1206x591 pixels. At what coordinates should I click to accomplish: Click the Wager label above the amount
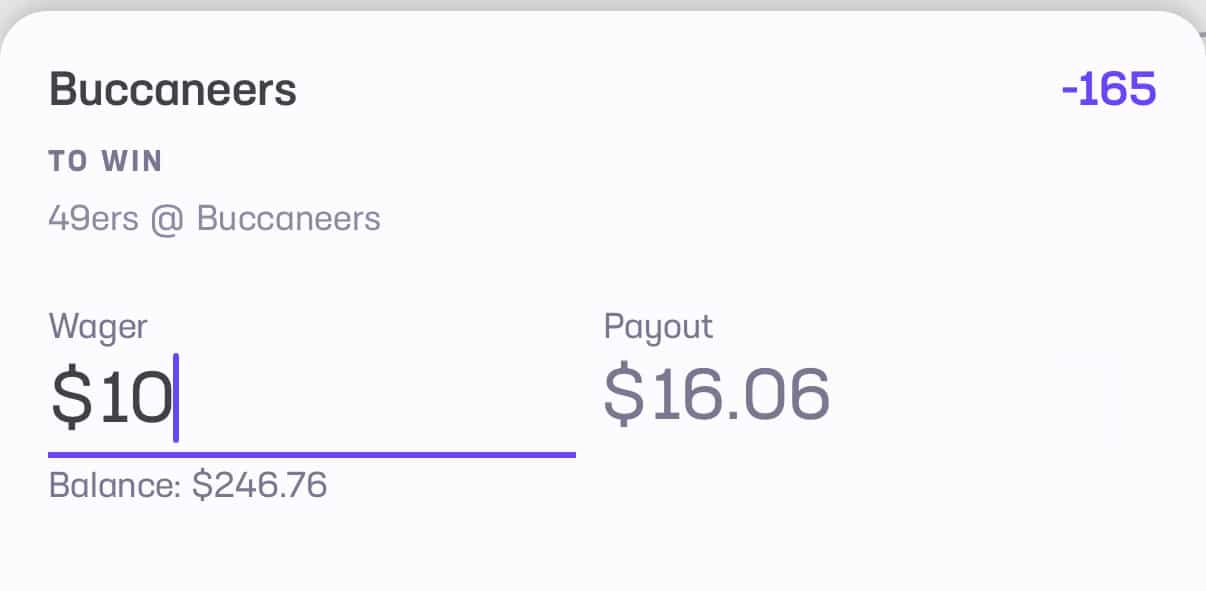98,326
